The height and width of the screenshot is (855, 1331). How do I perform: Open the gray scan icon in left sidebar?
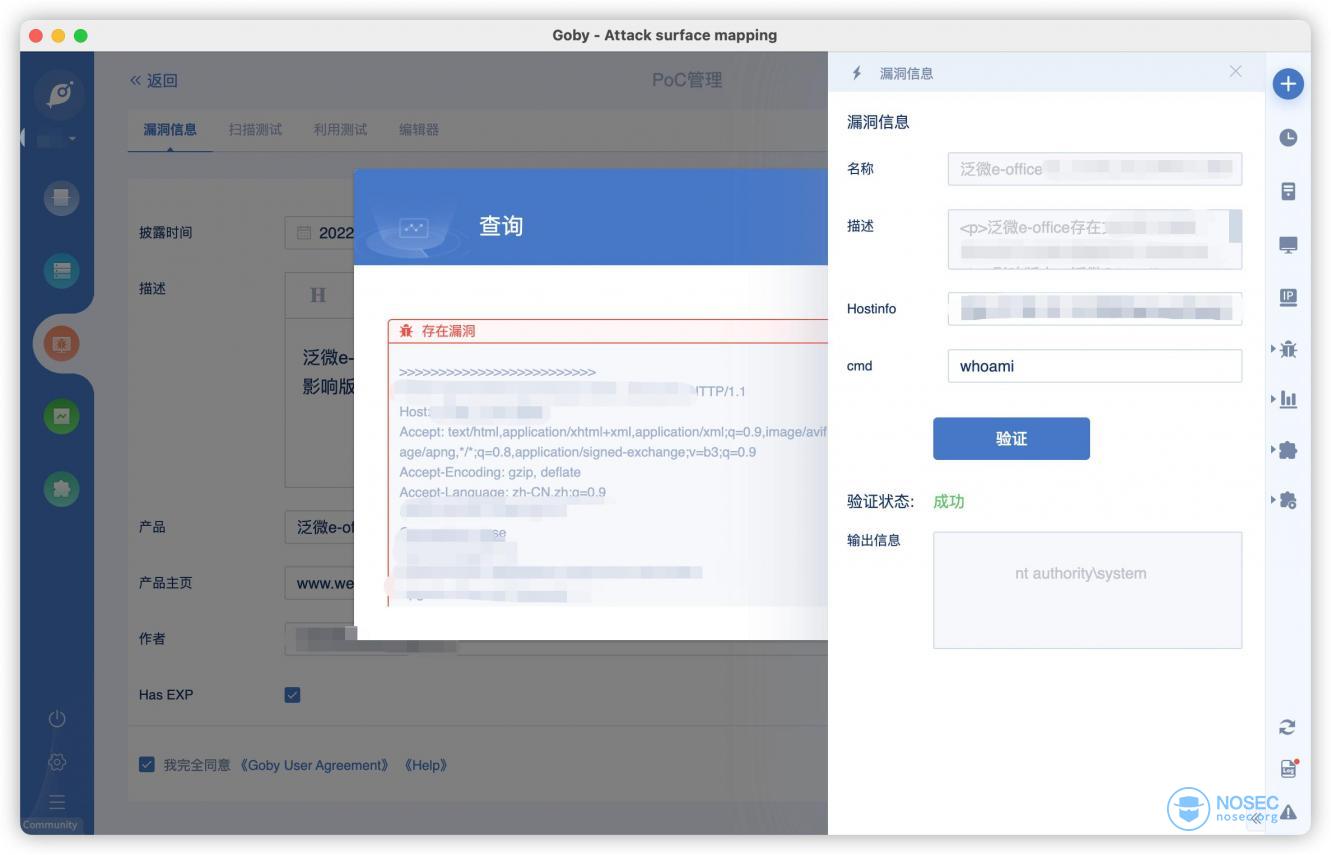(x=61, y=199)
